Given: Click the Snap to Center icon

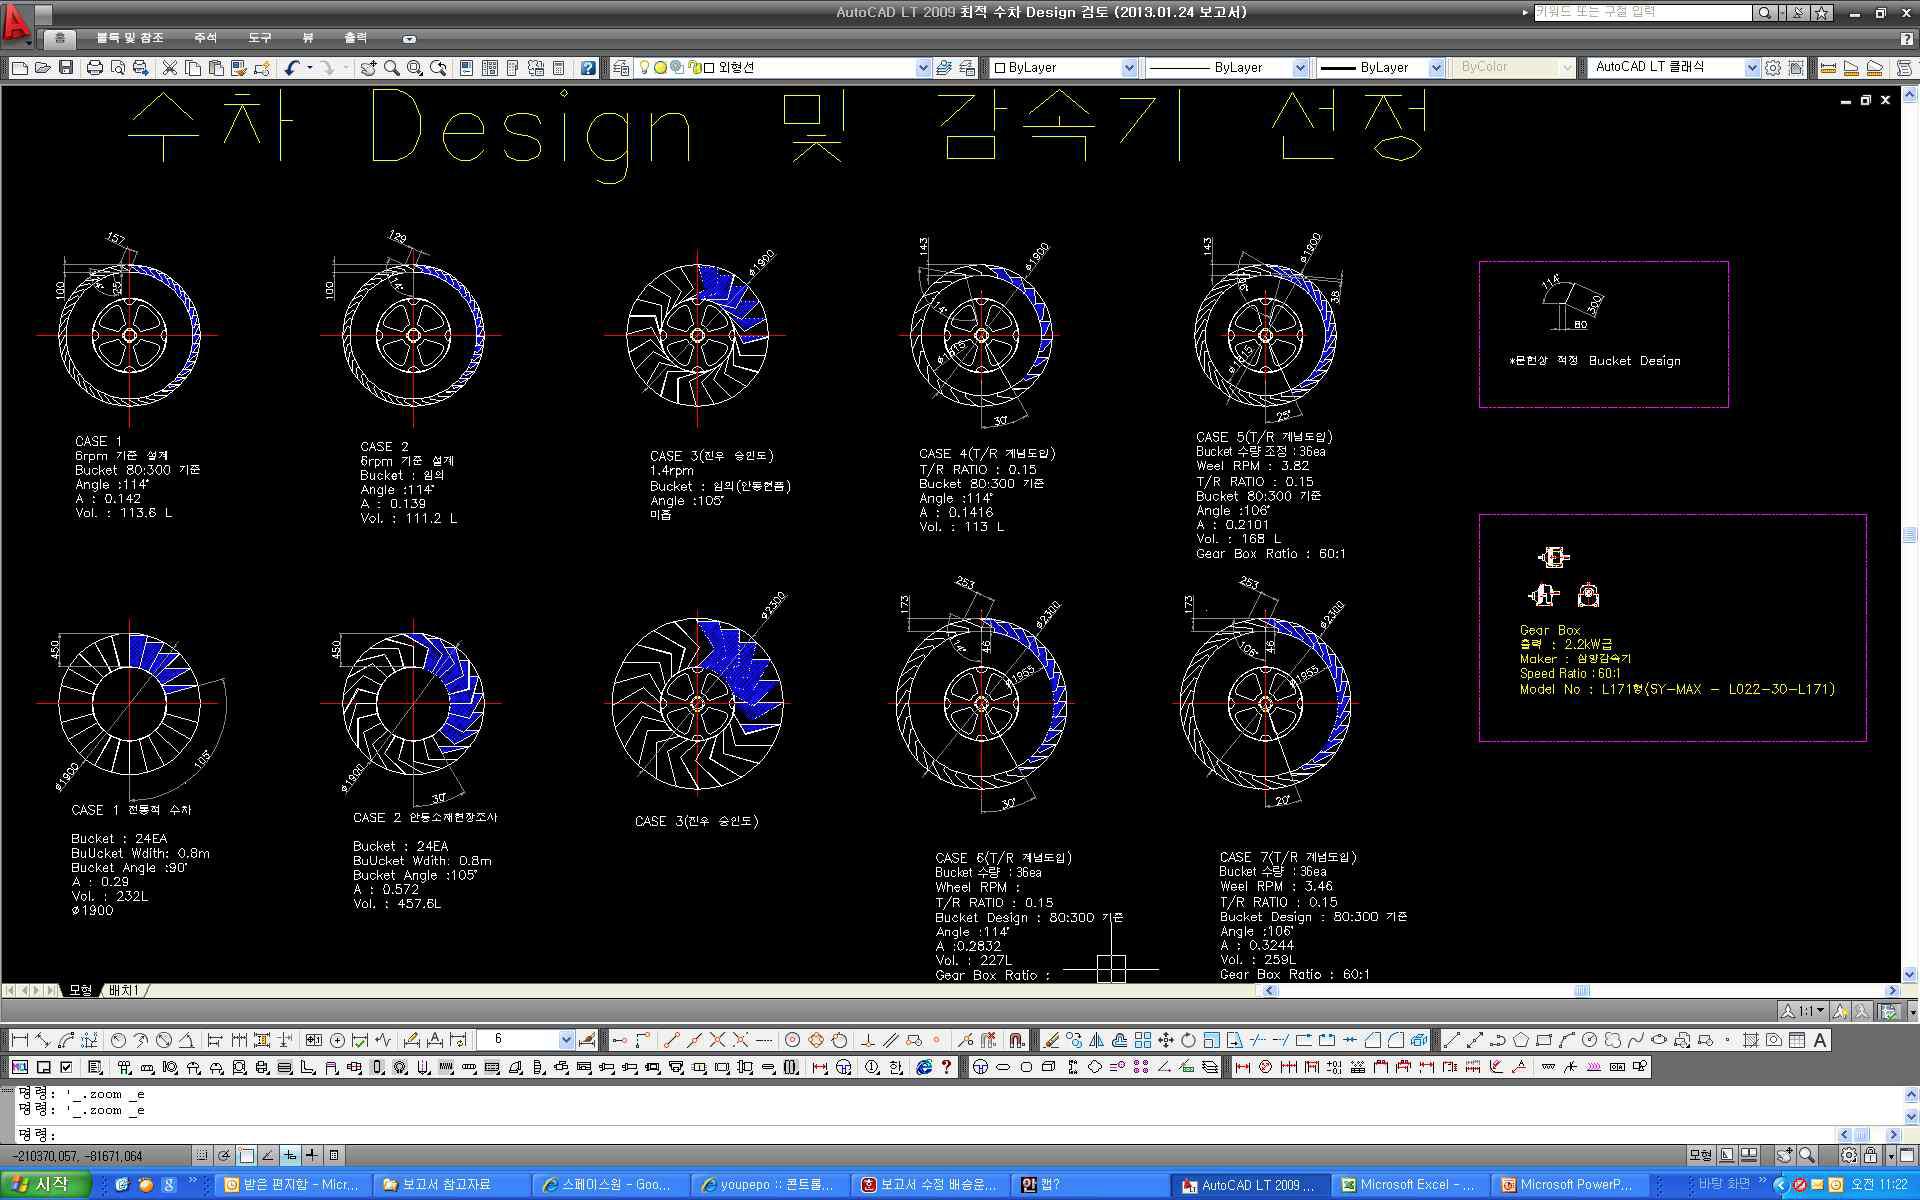Looking at the screenshot, I should click(792, 1040).
